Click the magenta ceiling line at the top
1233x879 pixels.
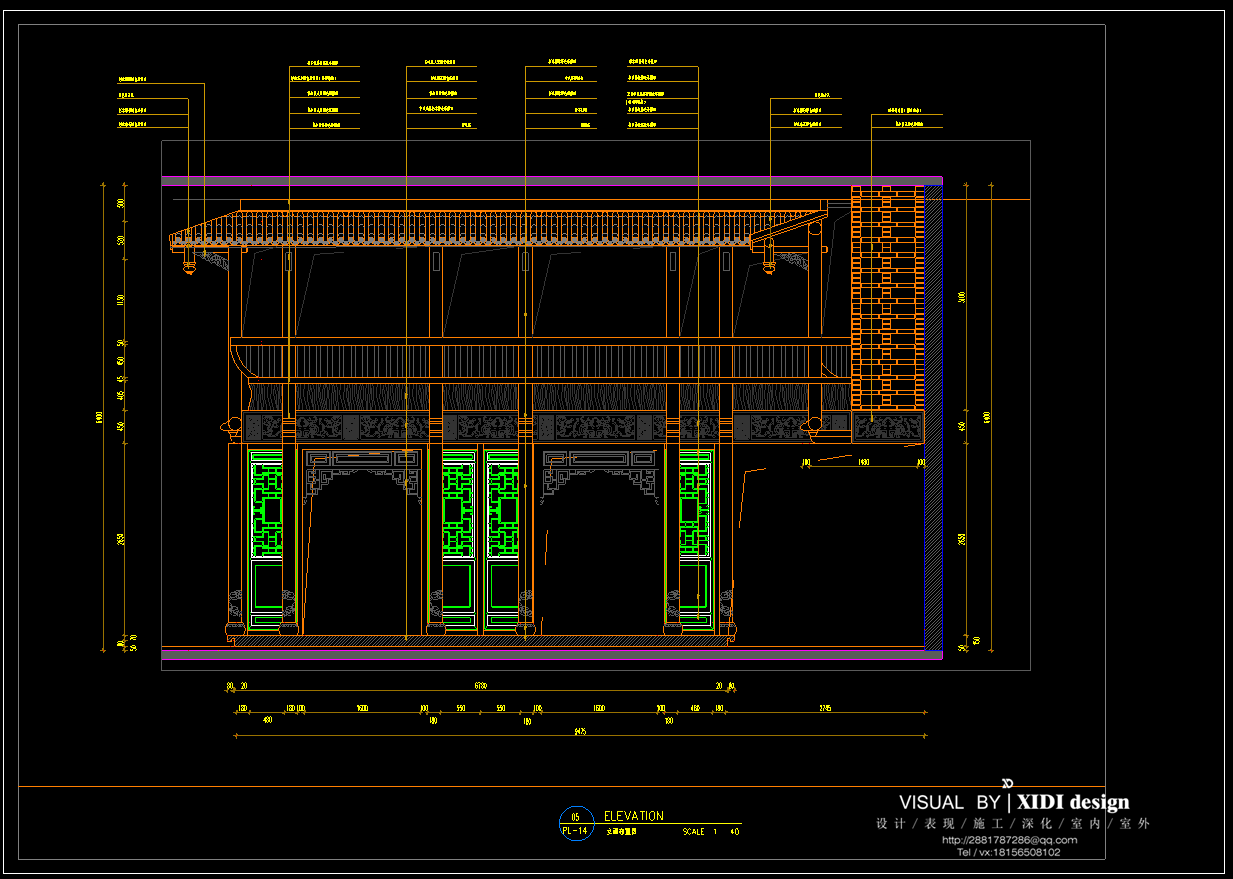550,178
